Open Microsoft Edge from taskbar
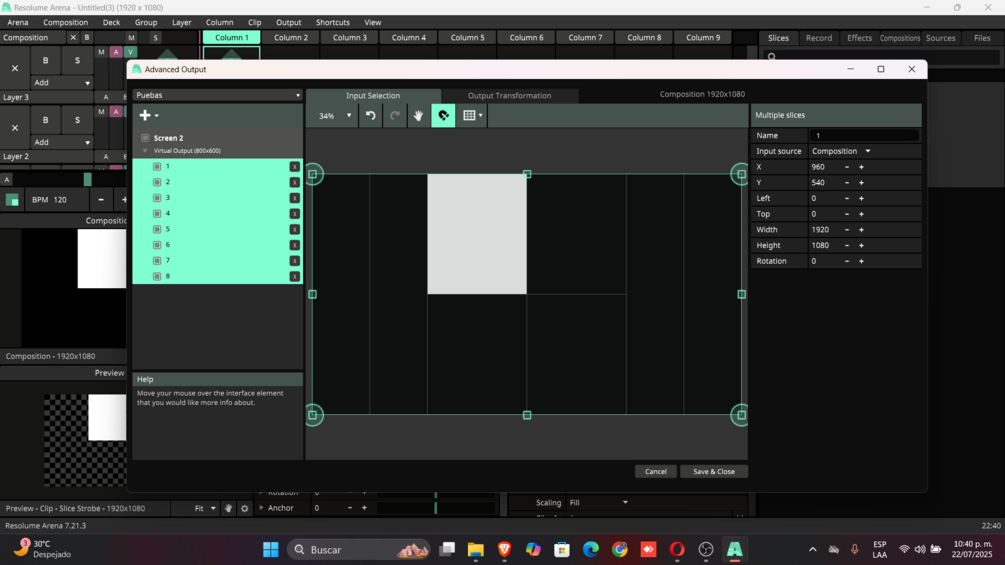 click(x=591, y=550)
